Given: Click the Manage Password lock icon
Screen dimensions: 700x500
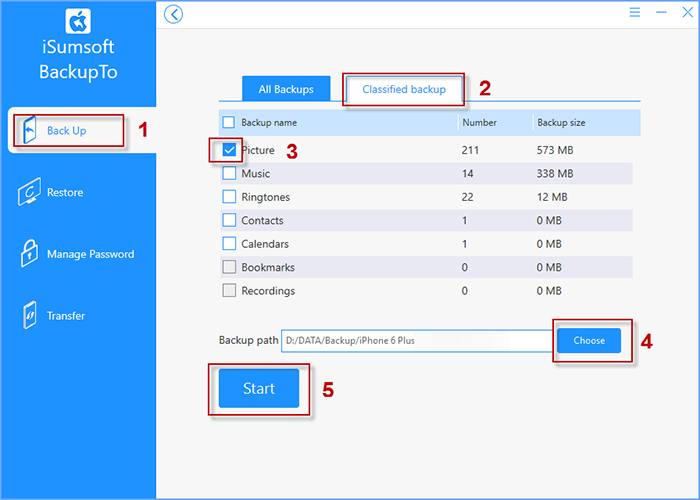Looking at the screenshot, I should point(29,254).
